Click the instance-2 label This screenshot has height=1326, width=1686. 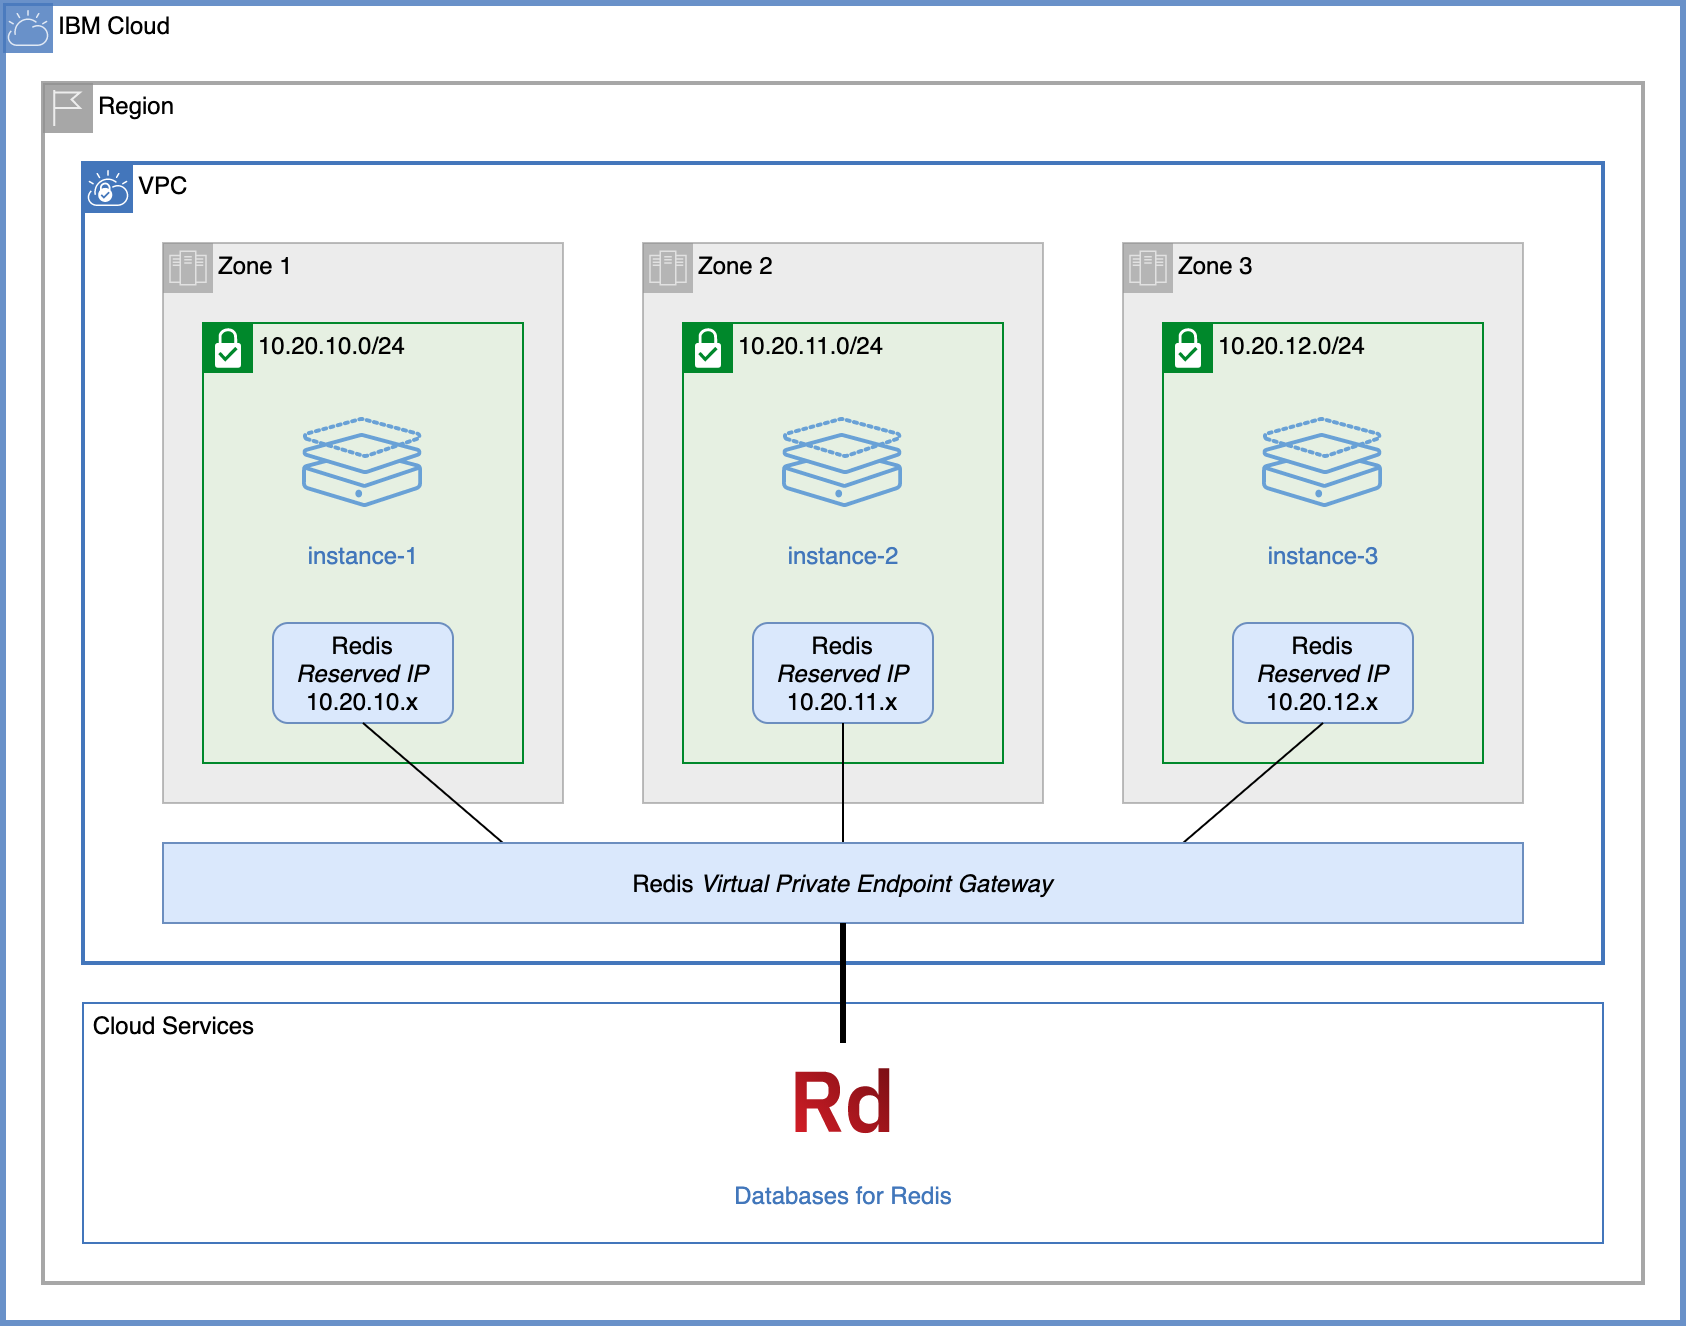coord(843,556)
